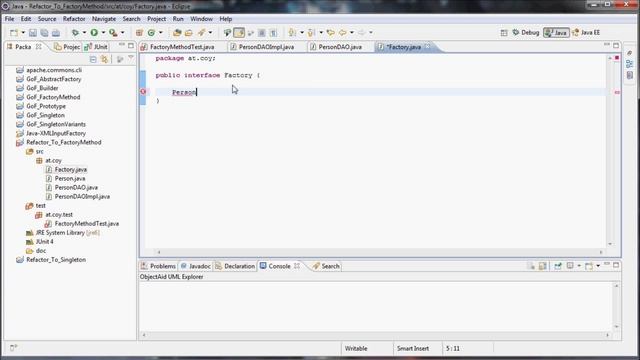
Task: Open the Debug launch dropdown arrow
Action: coord(84,33)
